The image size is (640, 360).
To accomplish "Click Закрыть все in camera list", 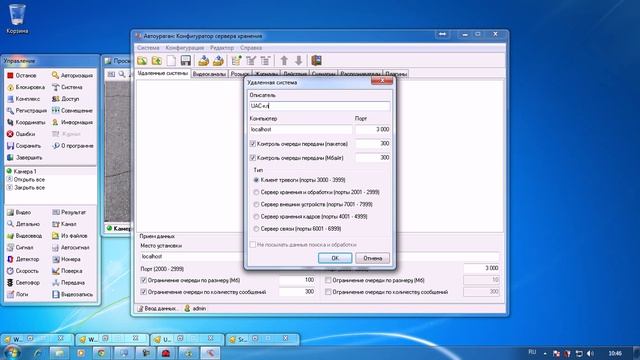I will coord(25,188).
